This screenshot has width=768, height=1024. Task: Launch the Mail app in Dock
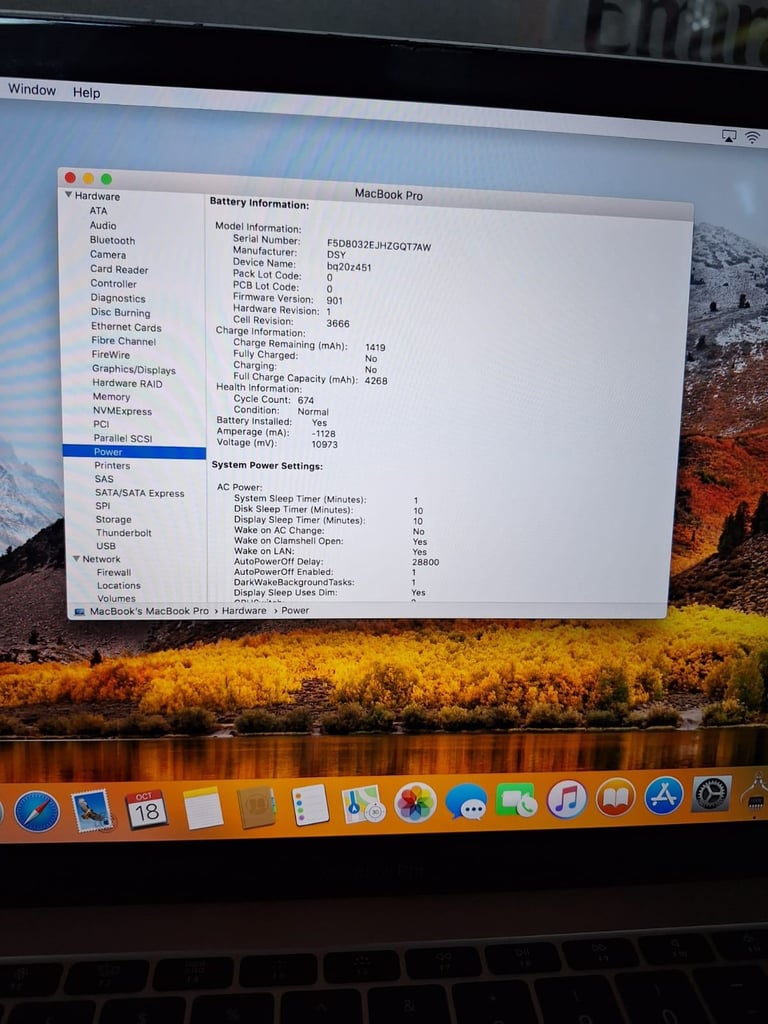tap(92, 810)
